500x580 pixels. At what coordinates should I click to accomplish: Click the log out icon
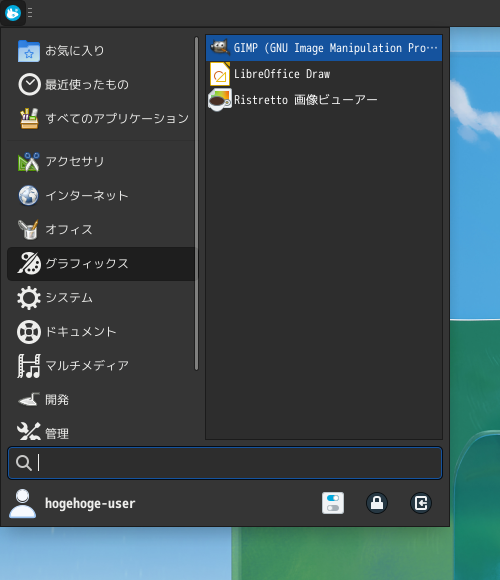421,503
